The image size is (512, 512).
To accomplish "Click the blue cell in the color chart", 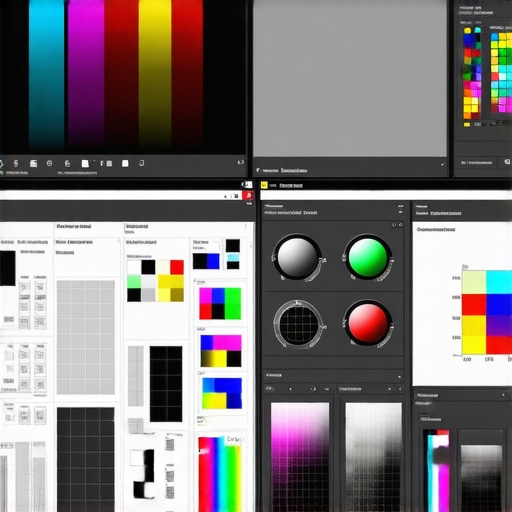I will pyautogui.click(x=499, y=305).
